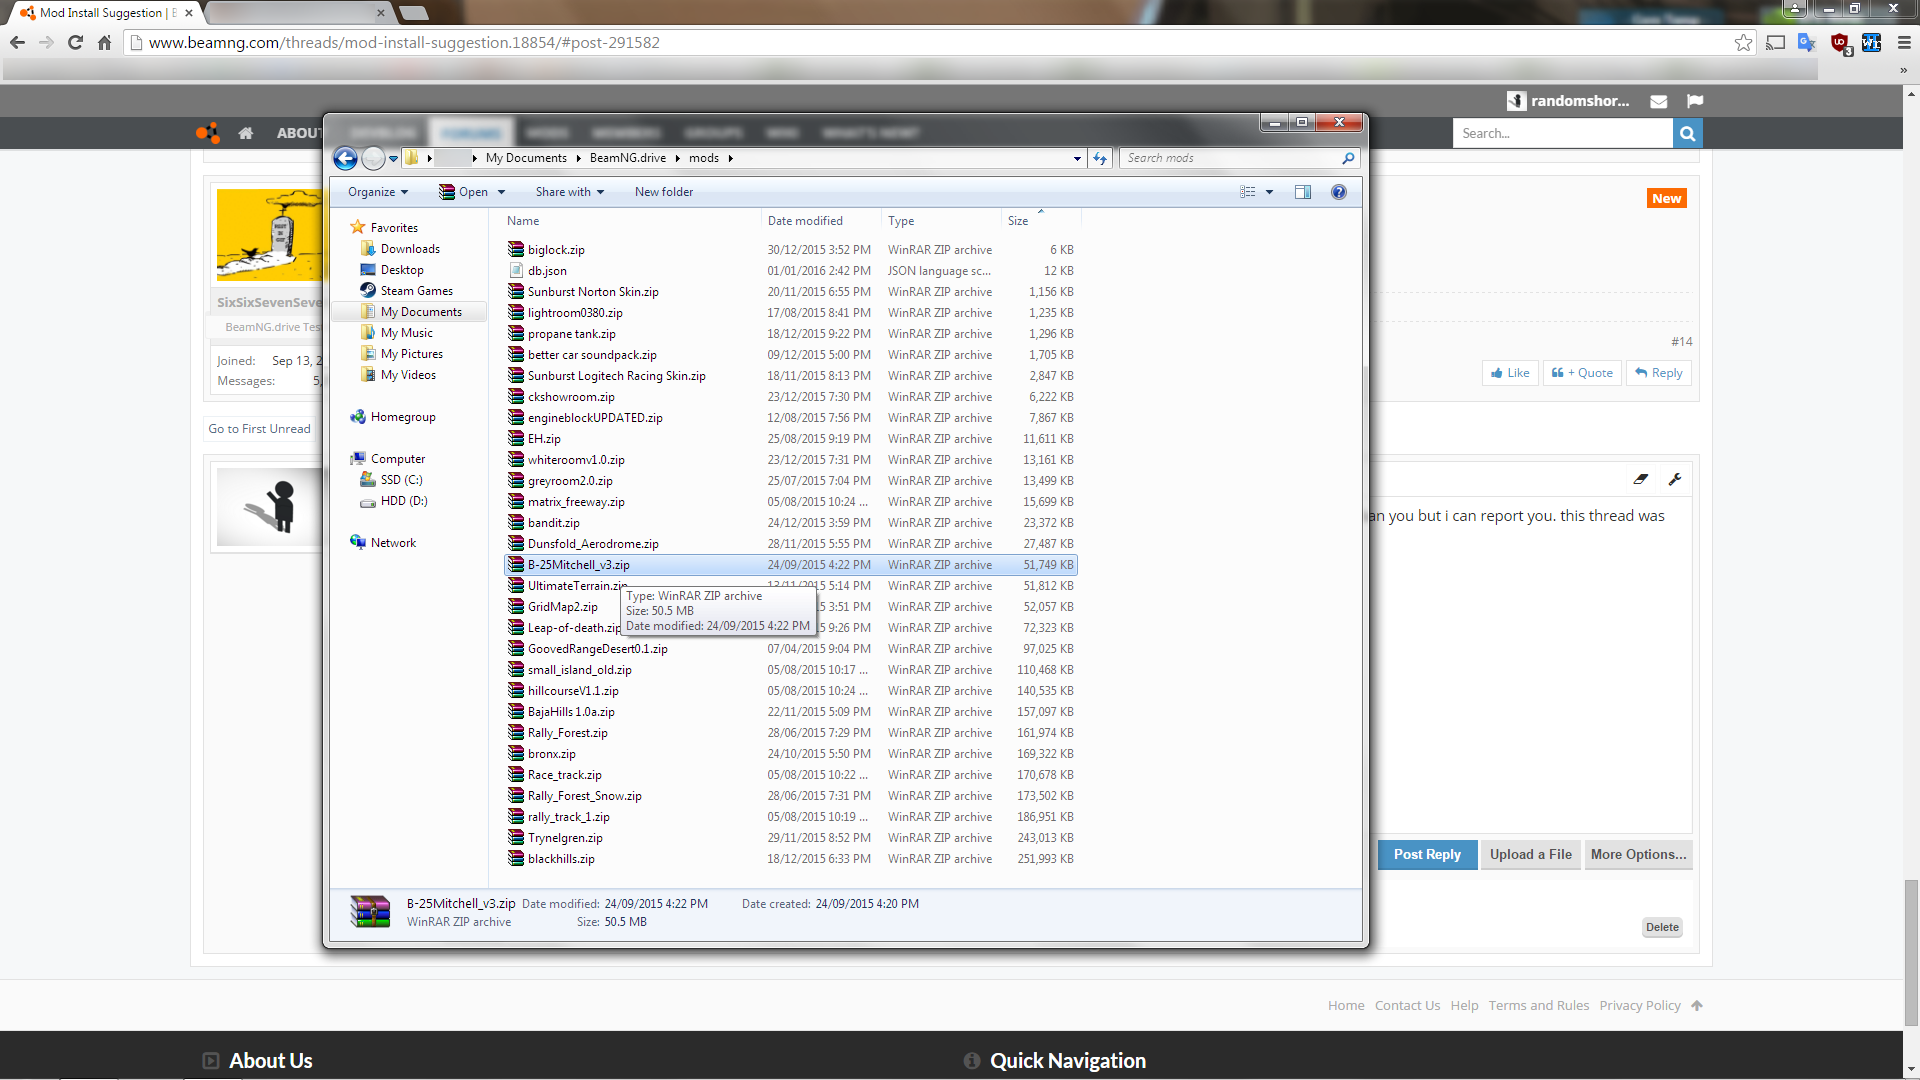Click the editor eraser icon
Screen dimensions: 1920x1080
click(1641, 479)
